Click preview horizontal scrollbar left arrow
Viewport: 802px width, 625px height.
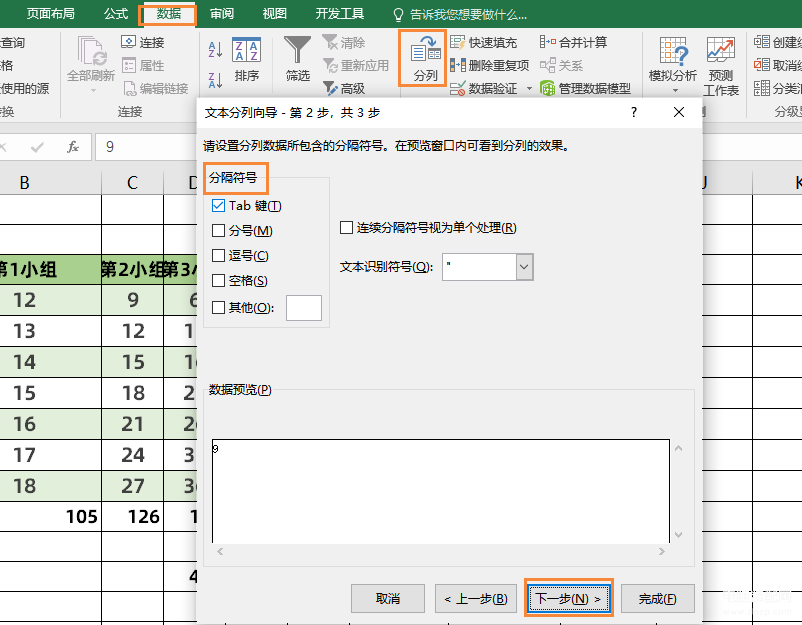[220, 551]
